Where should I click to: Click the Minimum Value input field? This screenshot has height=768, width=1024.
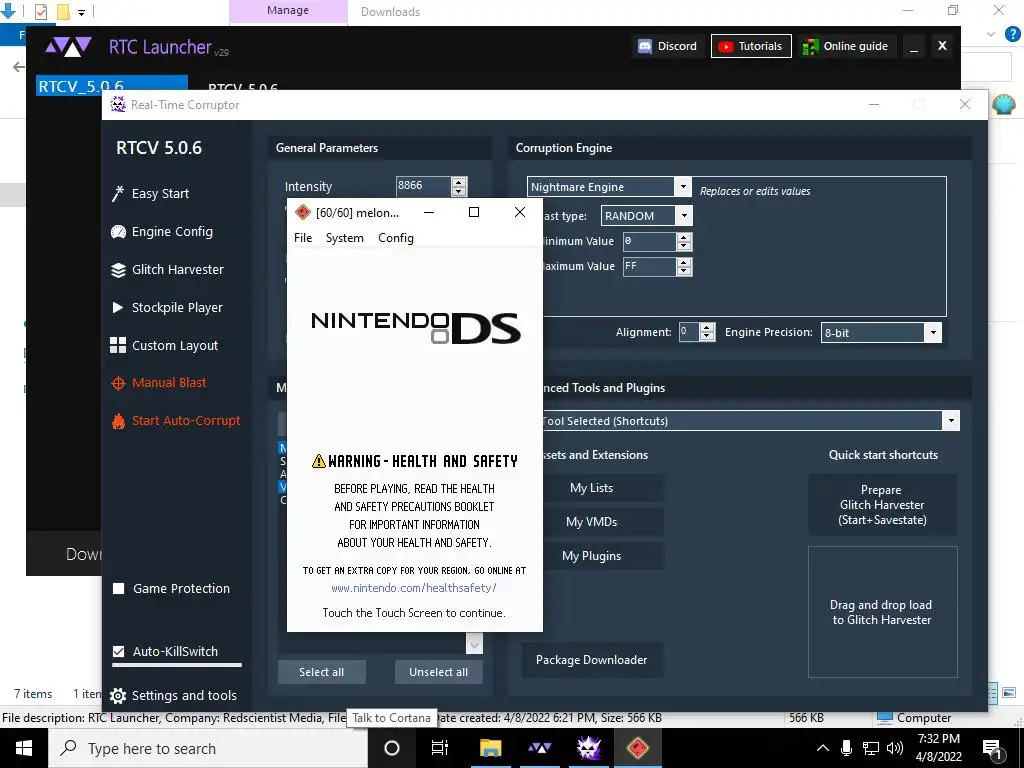(649, 242)
